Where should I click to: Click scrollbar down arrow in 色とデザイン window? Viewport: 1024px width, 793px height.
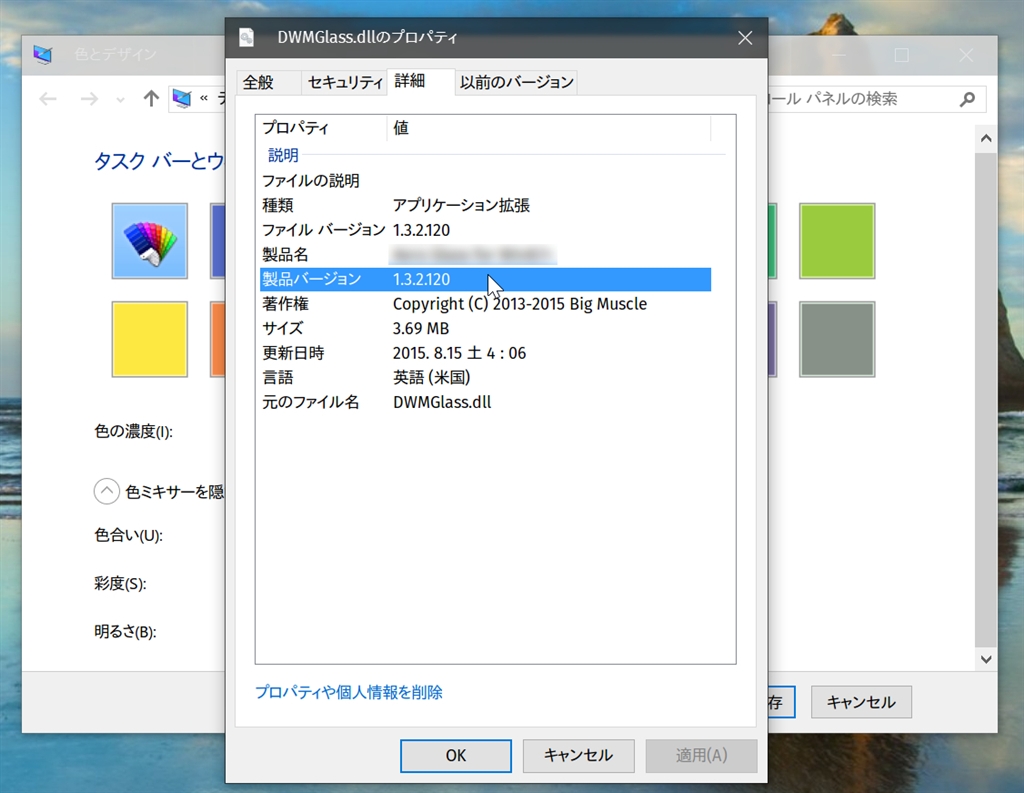986,659
